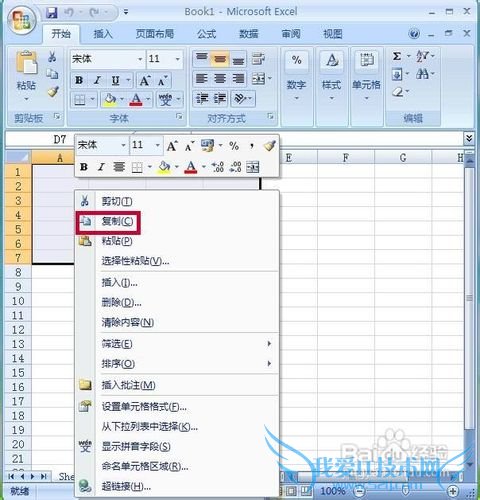Toggle Underline in the ribbon font group
The width and height of the screenshot is (480, 500).
(x=115, y=80)
